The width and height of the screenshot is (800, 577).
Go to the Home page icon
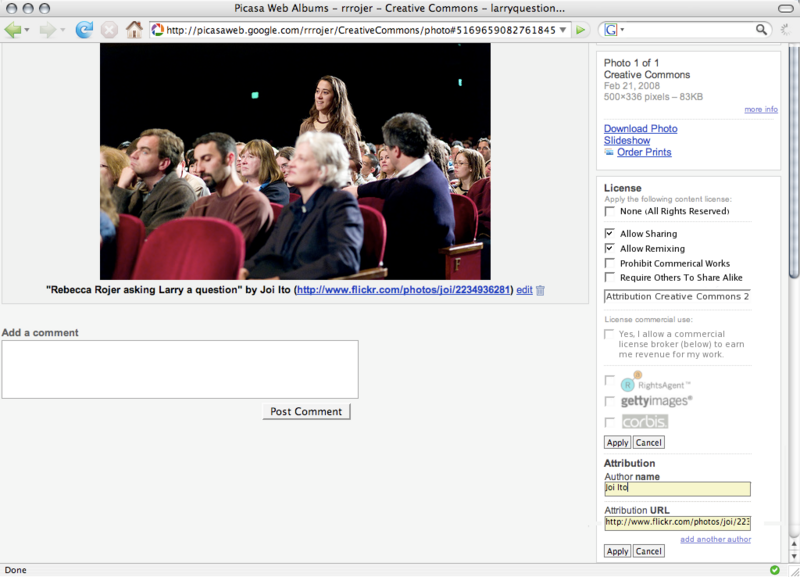coord(134,30)
